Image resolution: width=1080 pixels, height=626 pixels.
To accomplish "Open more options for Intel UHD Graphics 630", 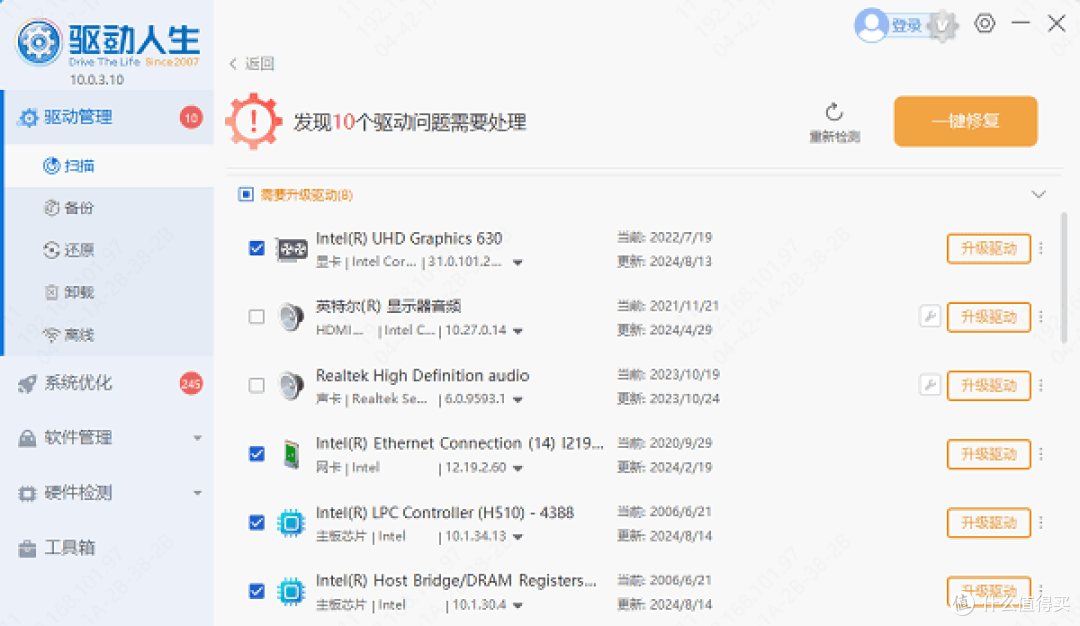I will coord(1041,248).
